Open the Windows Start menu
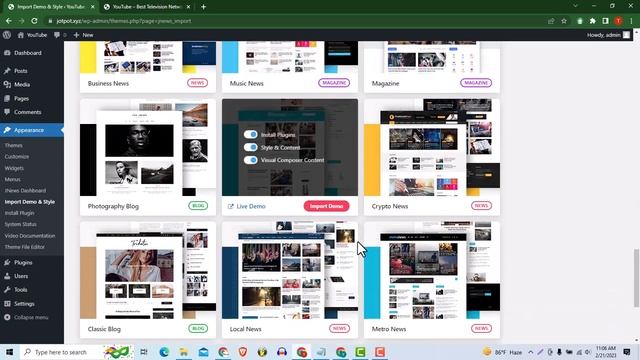The width and height of the screenshot is (640, 360). (x=9, y=352)
